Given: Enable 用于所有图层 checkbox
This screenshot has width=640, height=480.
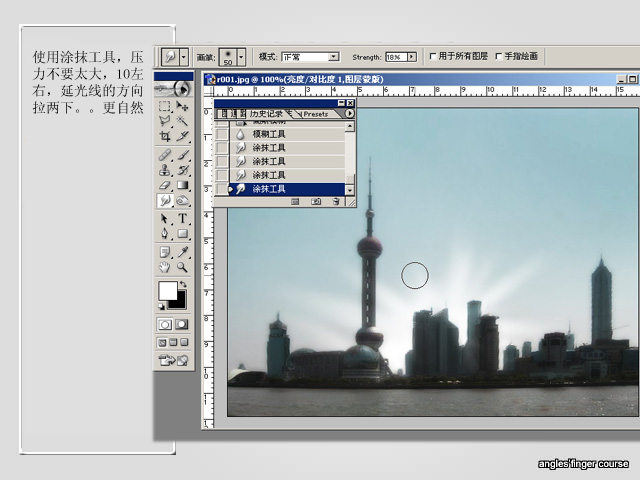Looking at the screenshot, I should pyautogui.click(x=433, y=56).
